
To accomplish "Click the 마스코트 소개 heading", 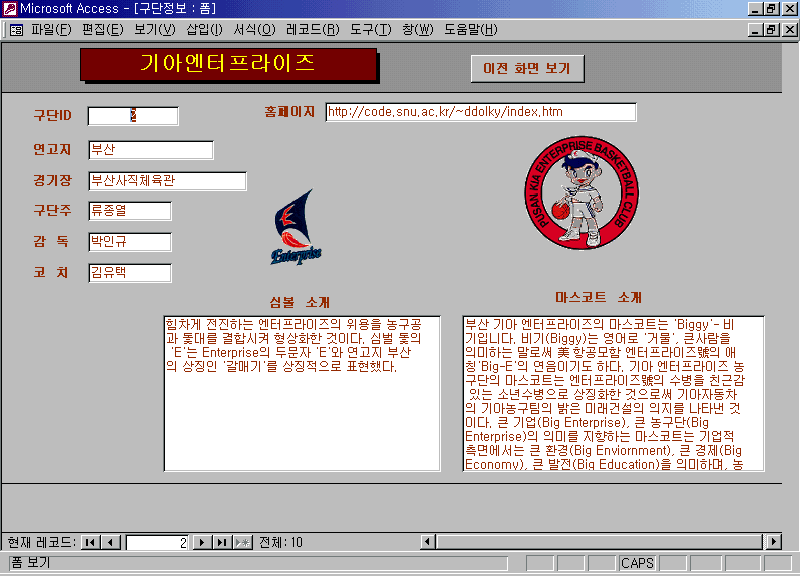I will point(598,297).
